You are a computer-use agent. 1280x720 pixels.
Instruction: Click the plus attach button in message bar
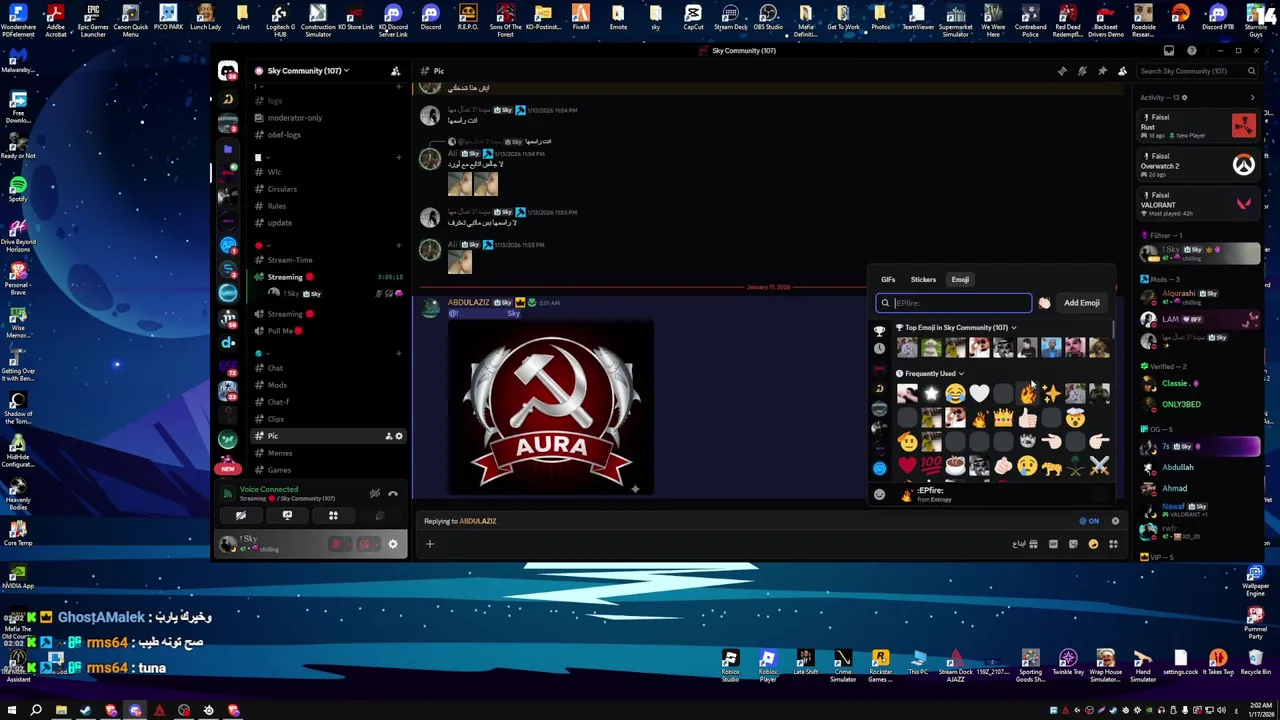point(430,544)
